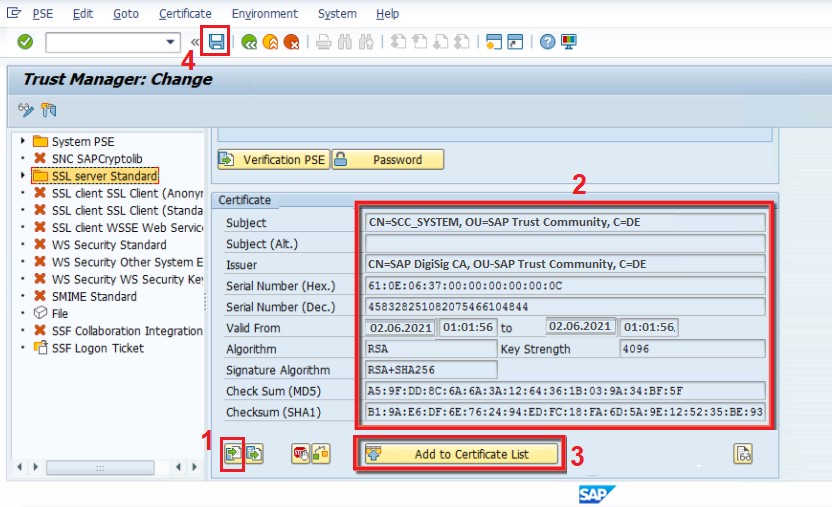Click the double chevron beside command field
Viewport: 832px width, 507px height.
(195, 42)
